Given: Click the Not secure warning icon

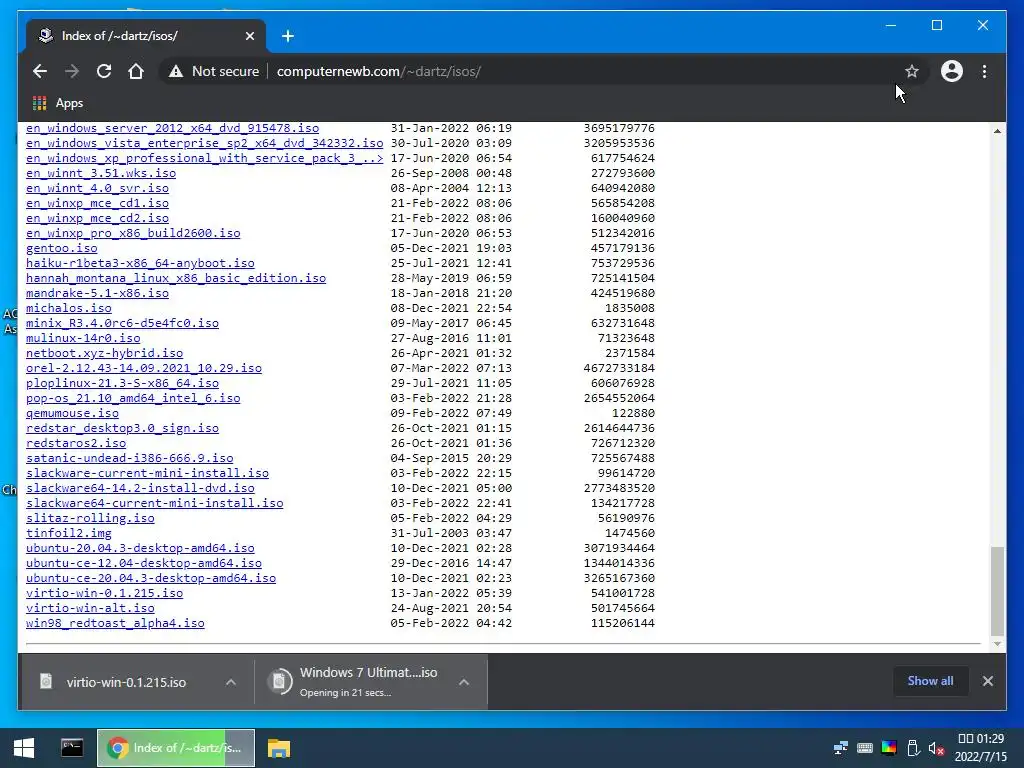Looking at the screenshot, I should tap(176, 71).
